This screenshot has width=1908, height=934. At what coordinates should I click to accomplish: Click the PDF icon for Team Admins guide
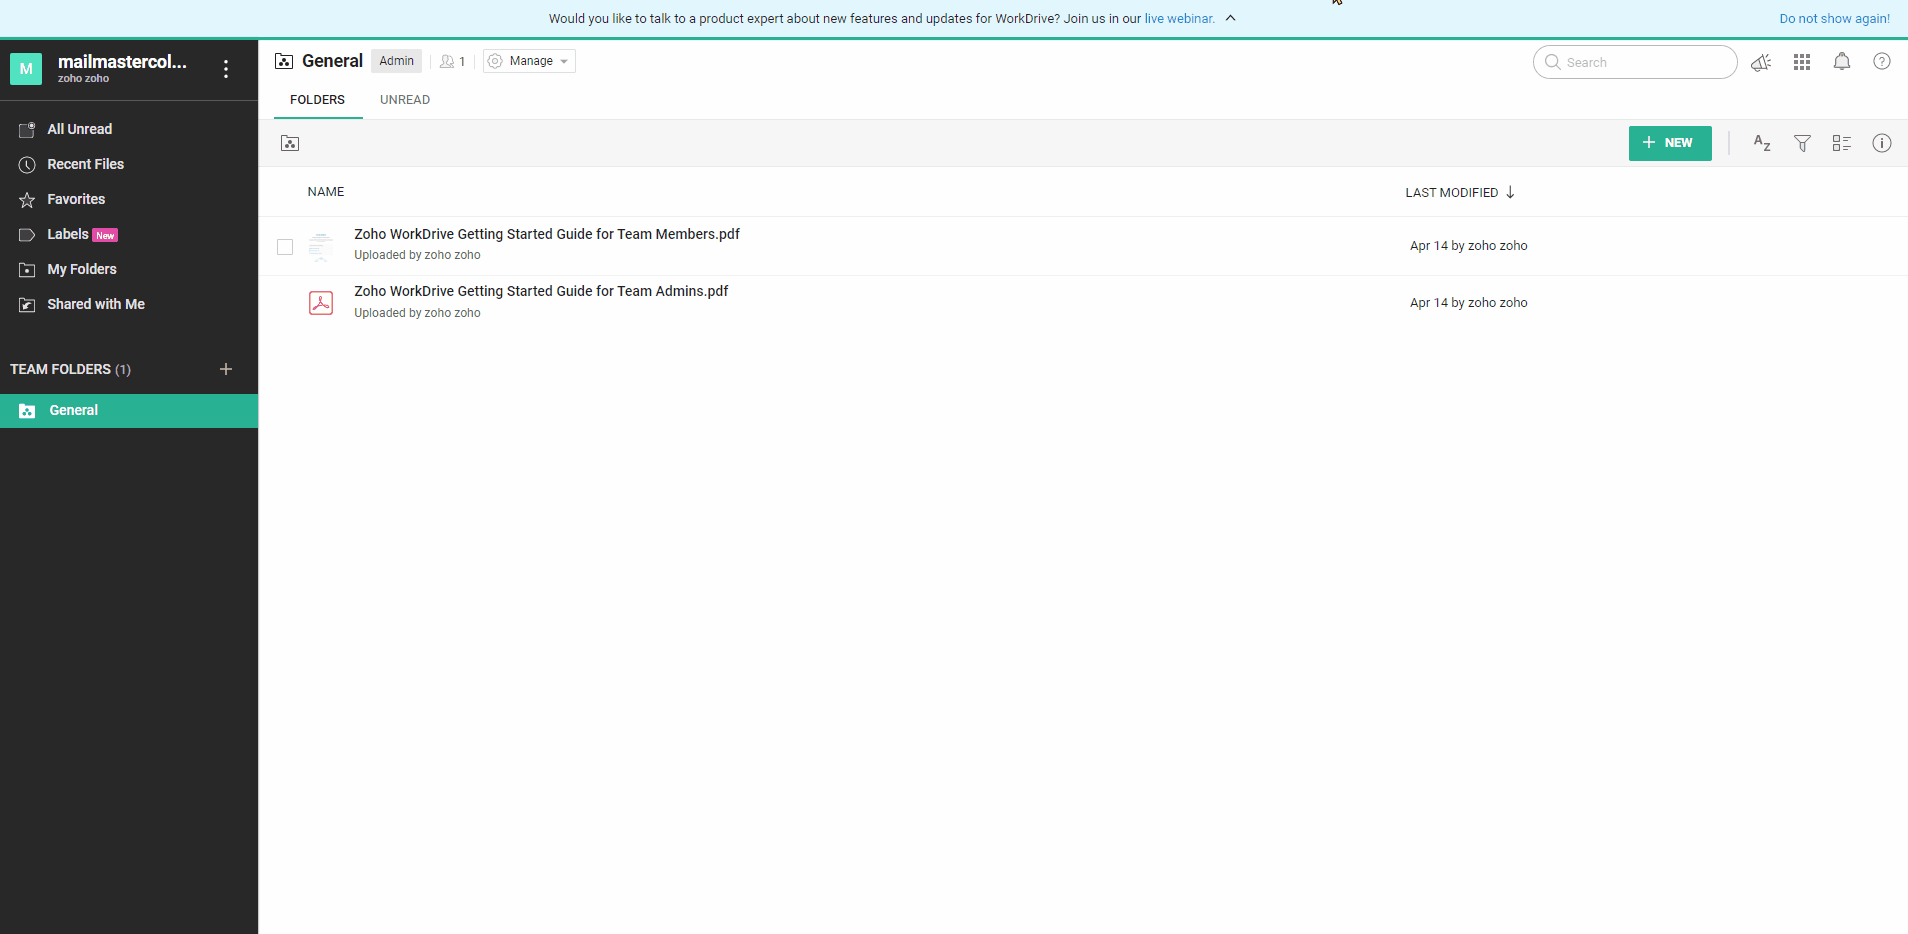pos(321,302)
